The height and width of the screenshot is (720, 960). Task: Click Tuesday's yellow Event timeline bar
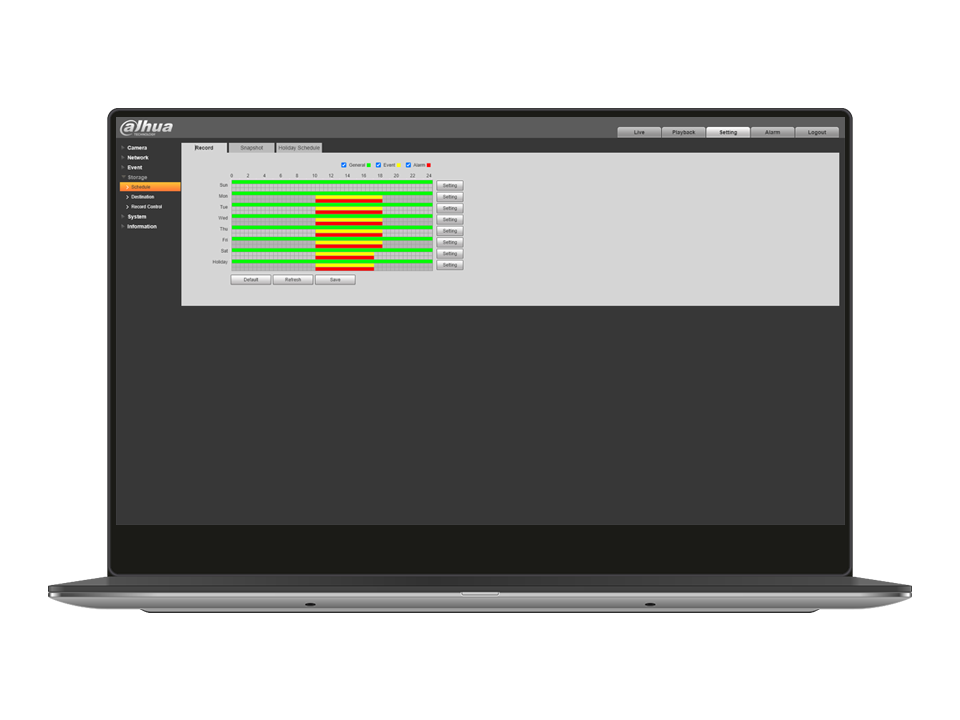[x=349, y=209]
